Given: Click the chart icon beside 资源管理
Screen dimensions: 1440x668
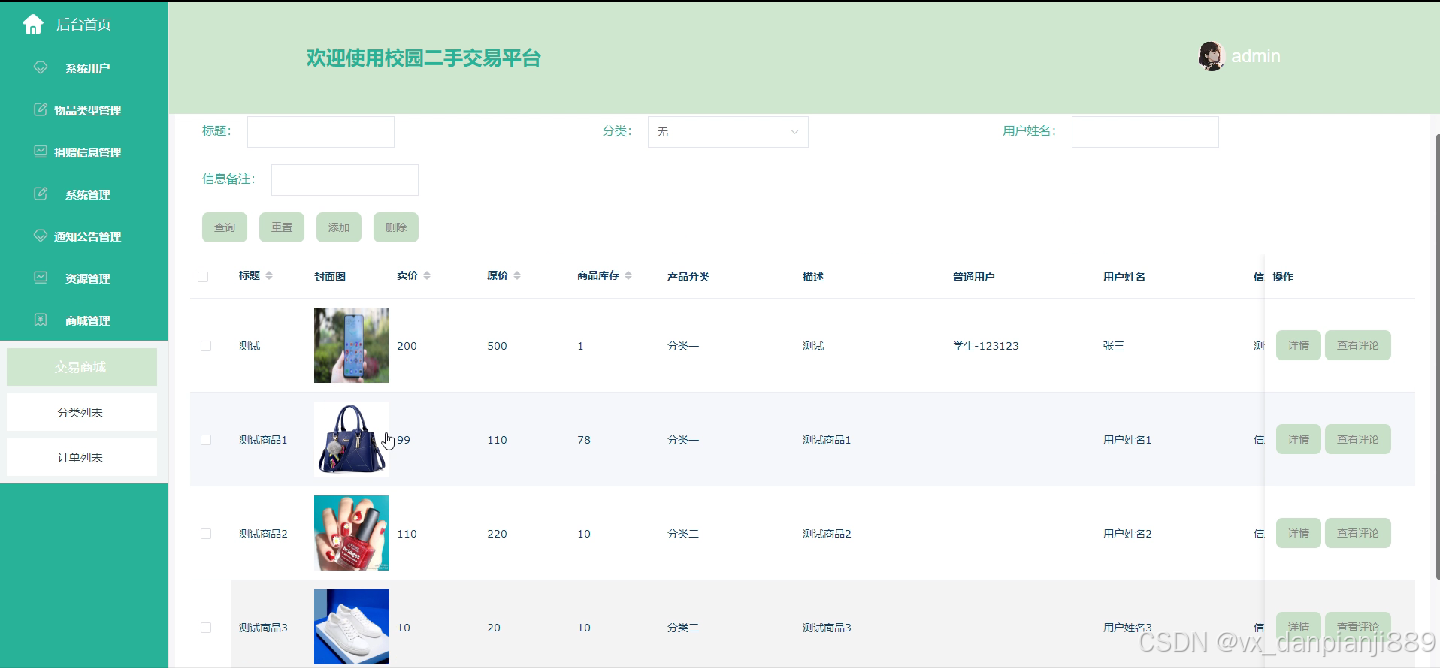Looking at the screenshot, I should [41, 278].
